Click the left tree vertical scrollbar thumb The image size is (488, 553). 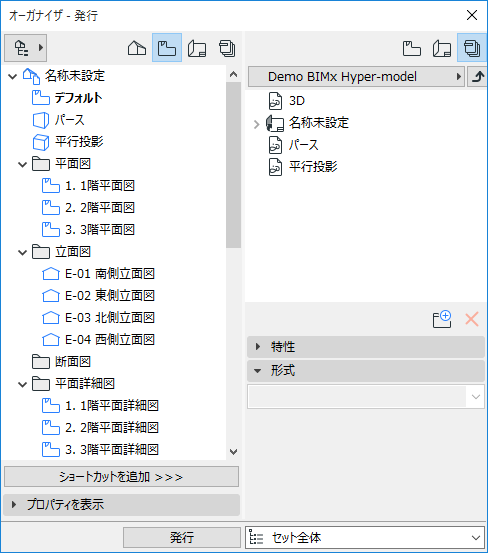pos(233,165)
